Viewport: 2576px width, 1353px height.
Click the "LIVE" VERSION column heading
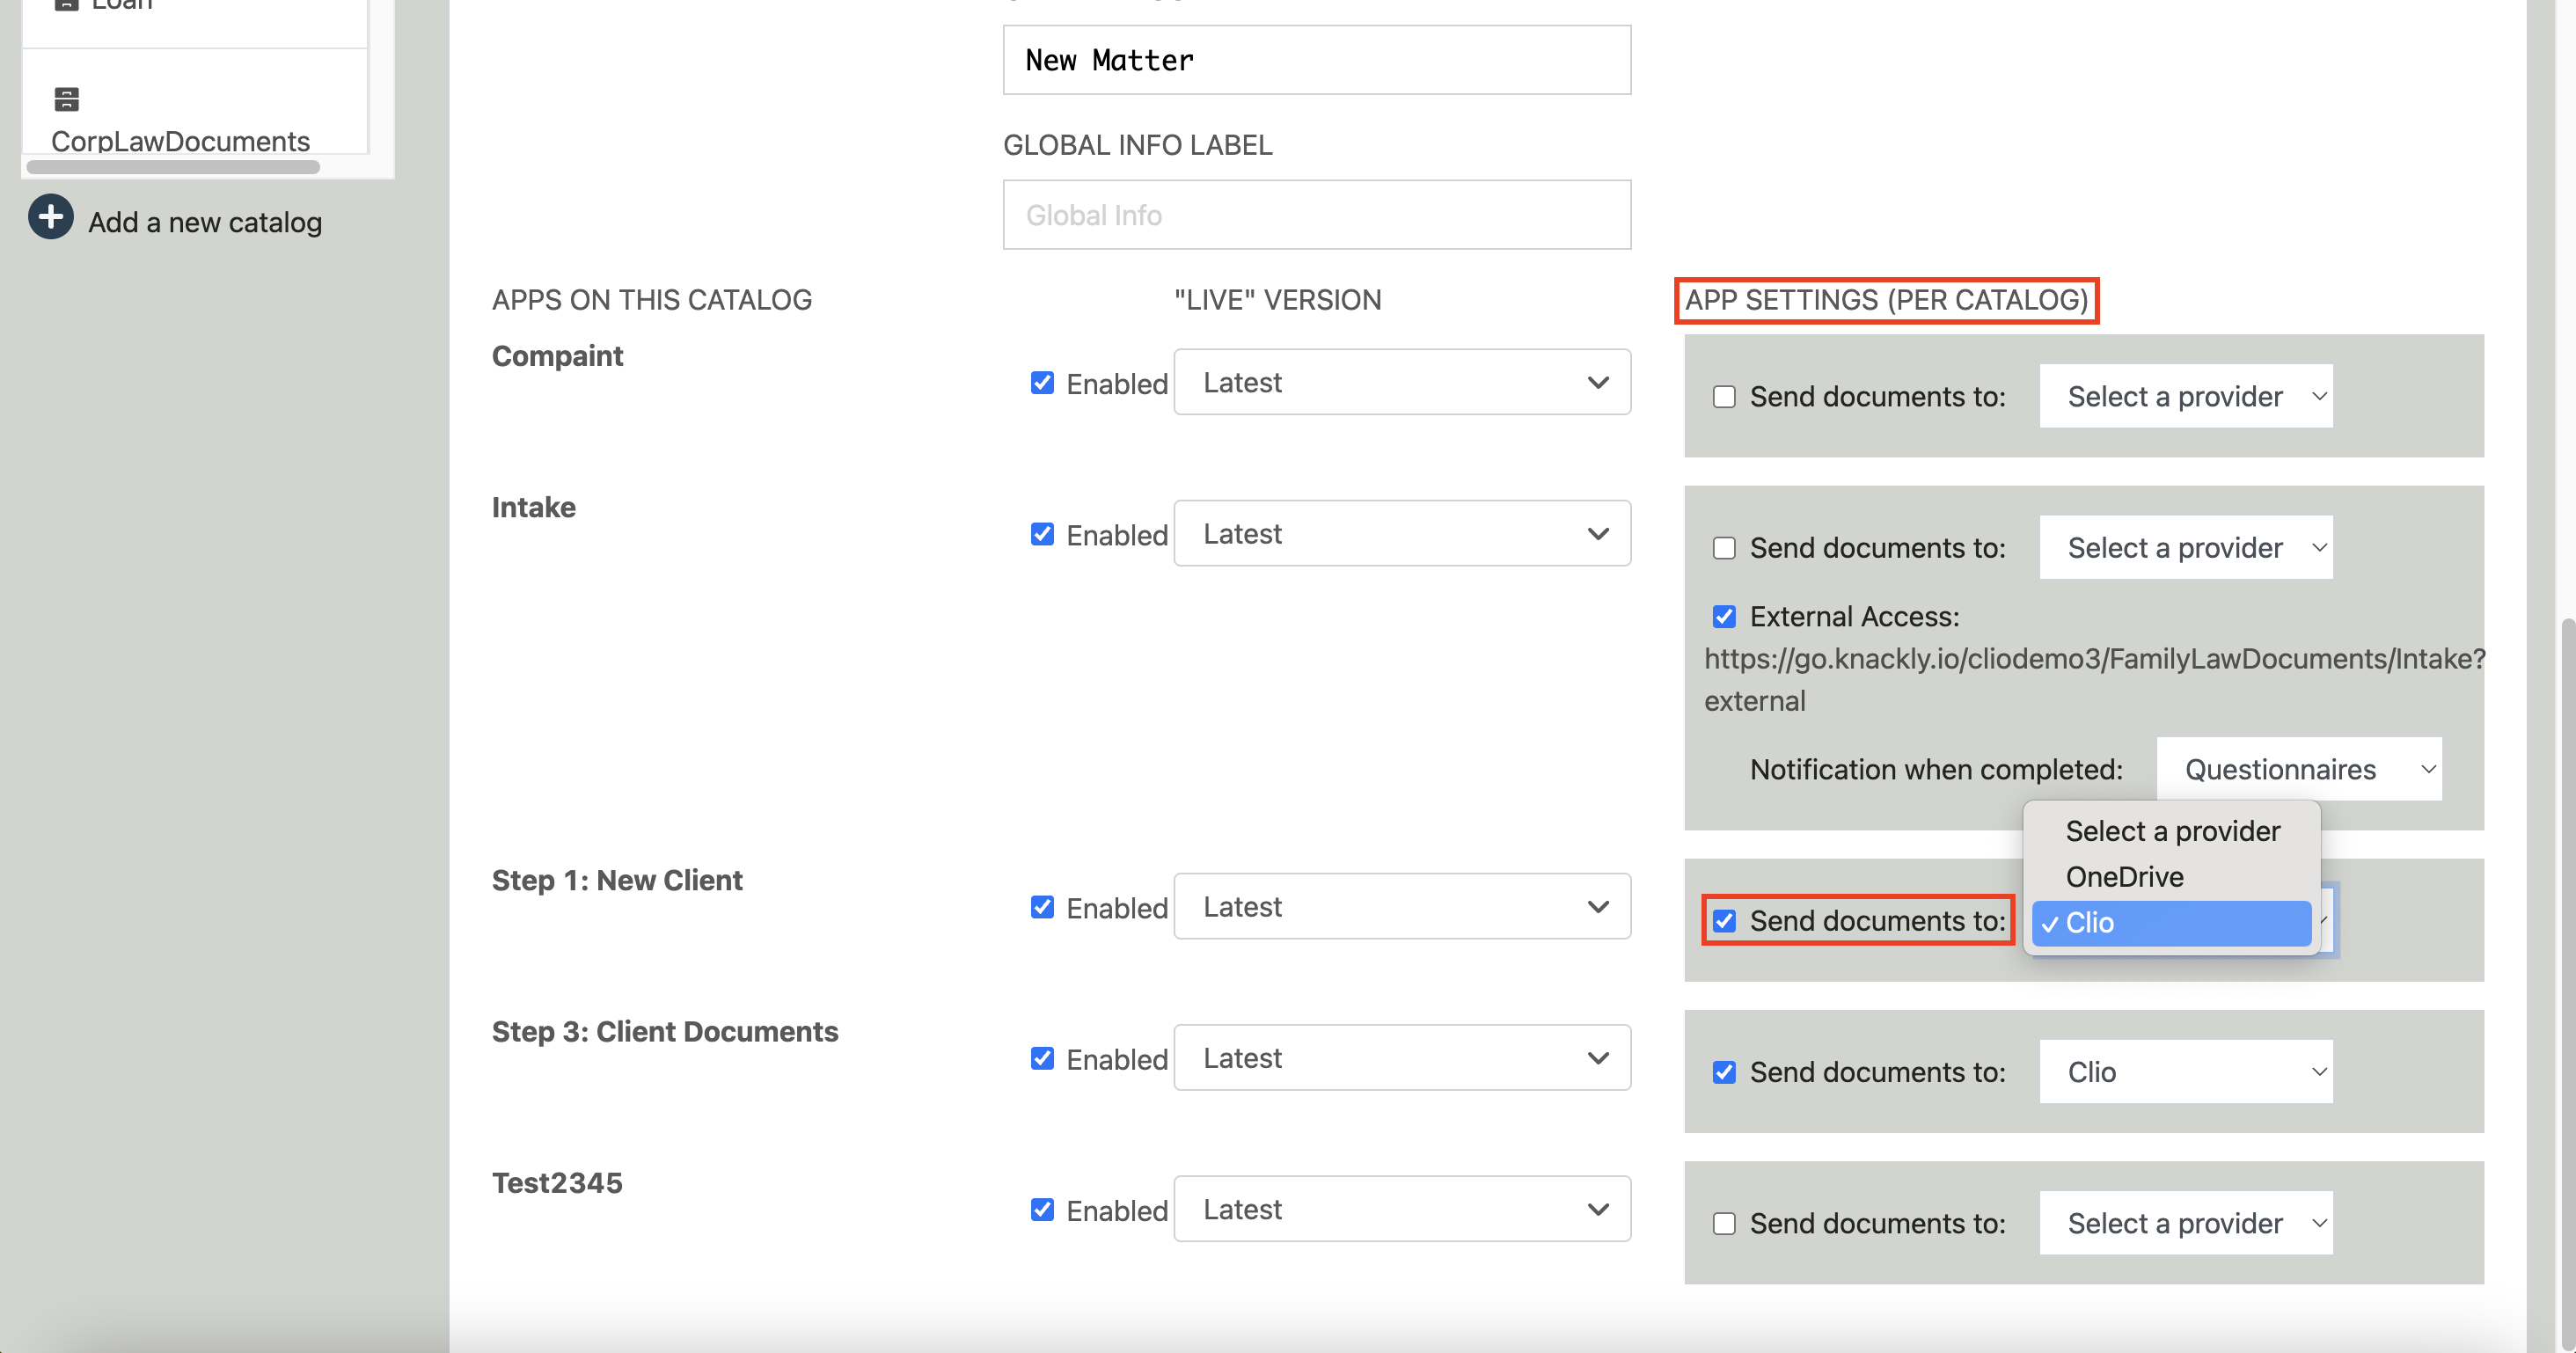[1277, 300]
